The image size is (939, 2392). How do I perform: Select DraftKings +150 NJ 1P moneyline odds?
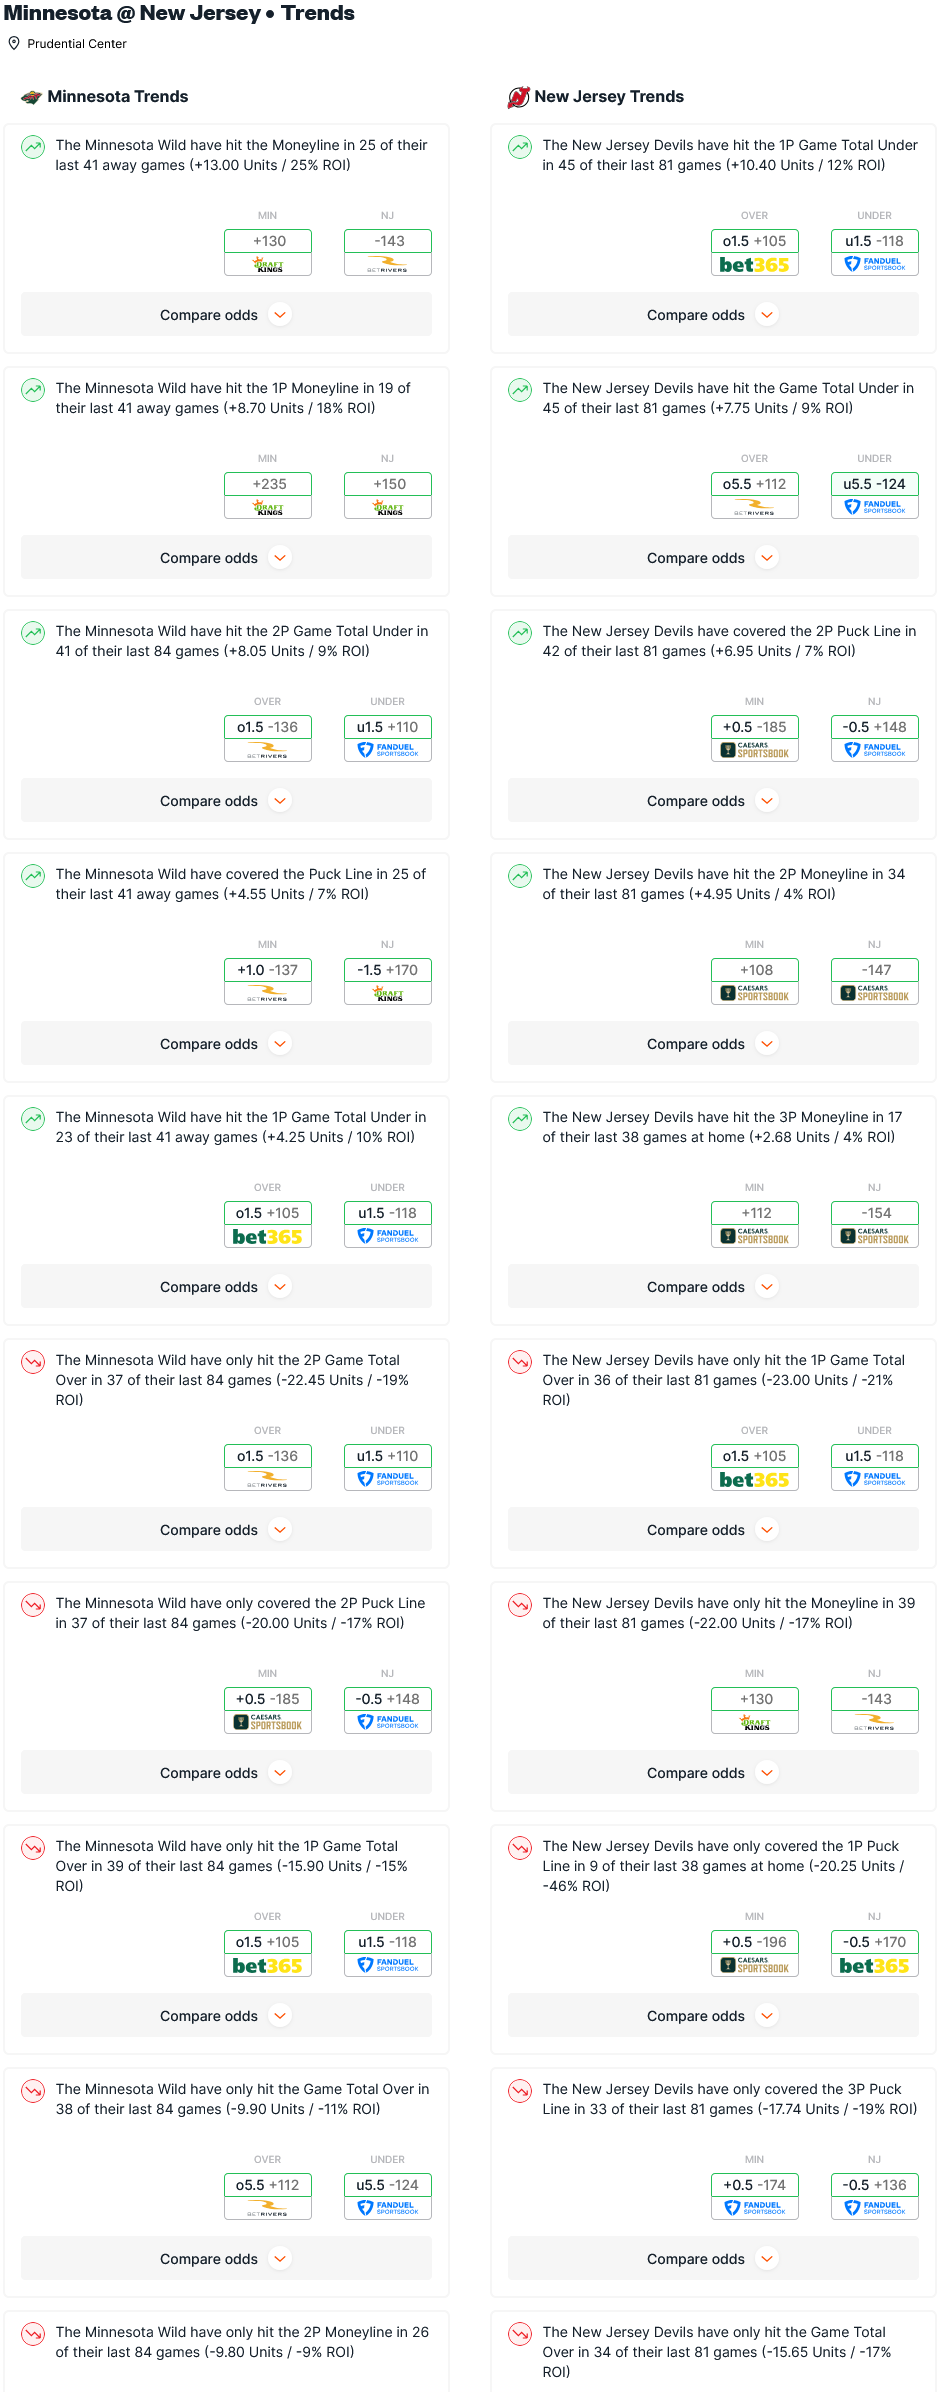(388, 495)
